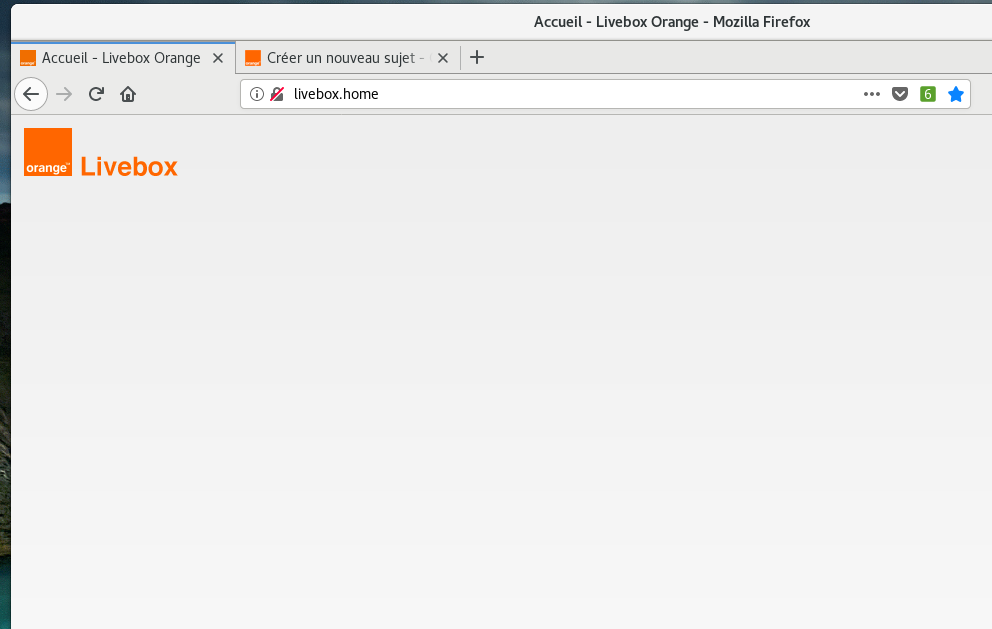Show site information for livebox.home
The height and width of the screenshot is (629, 992).
(256, 94)
